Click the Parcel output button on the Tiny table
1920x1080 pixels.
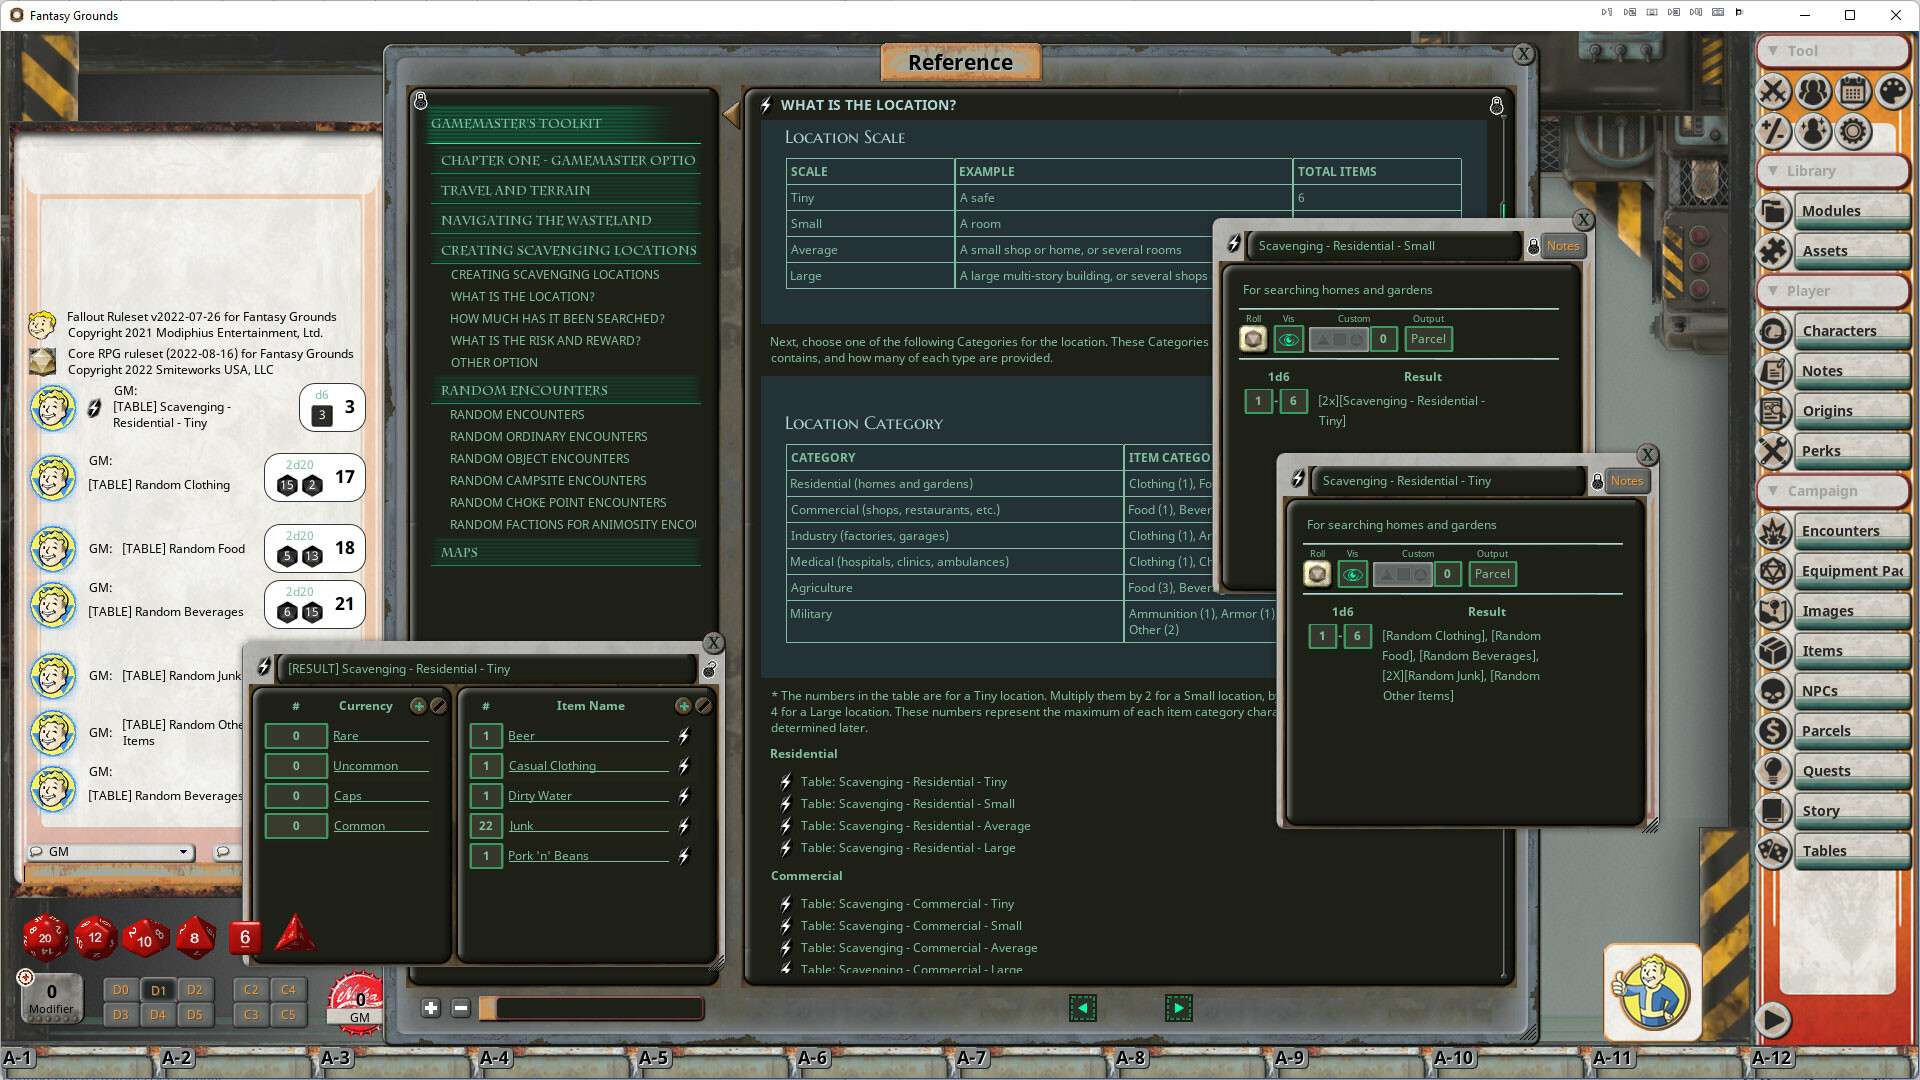click(1492, 574)
